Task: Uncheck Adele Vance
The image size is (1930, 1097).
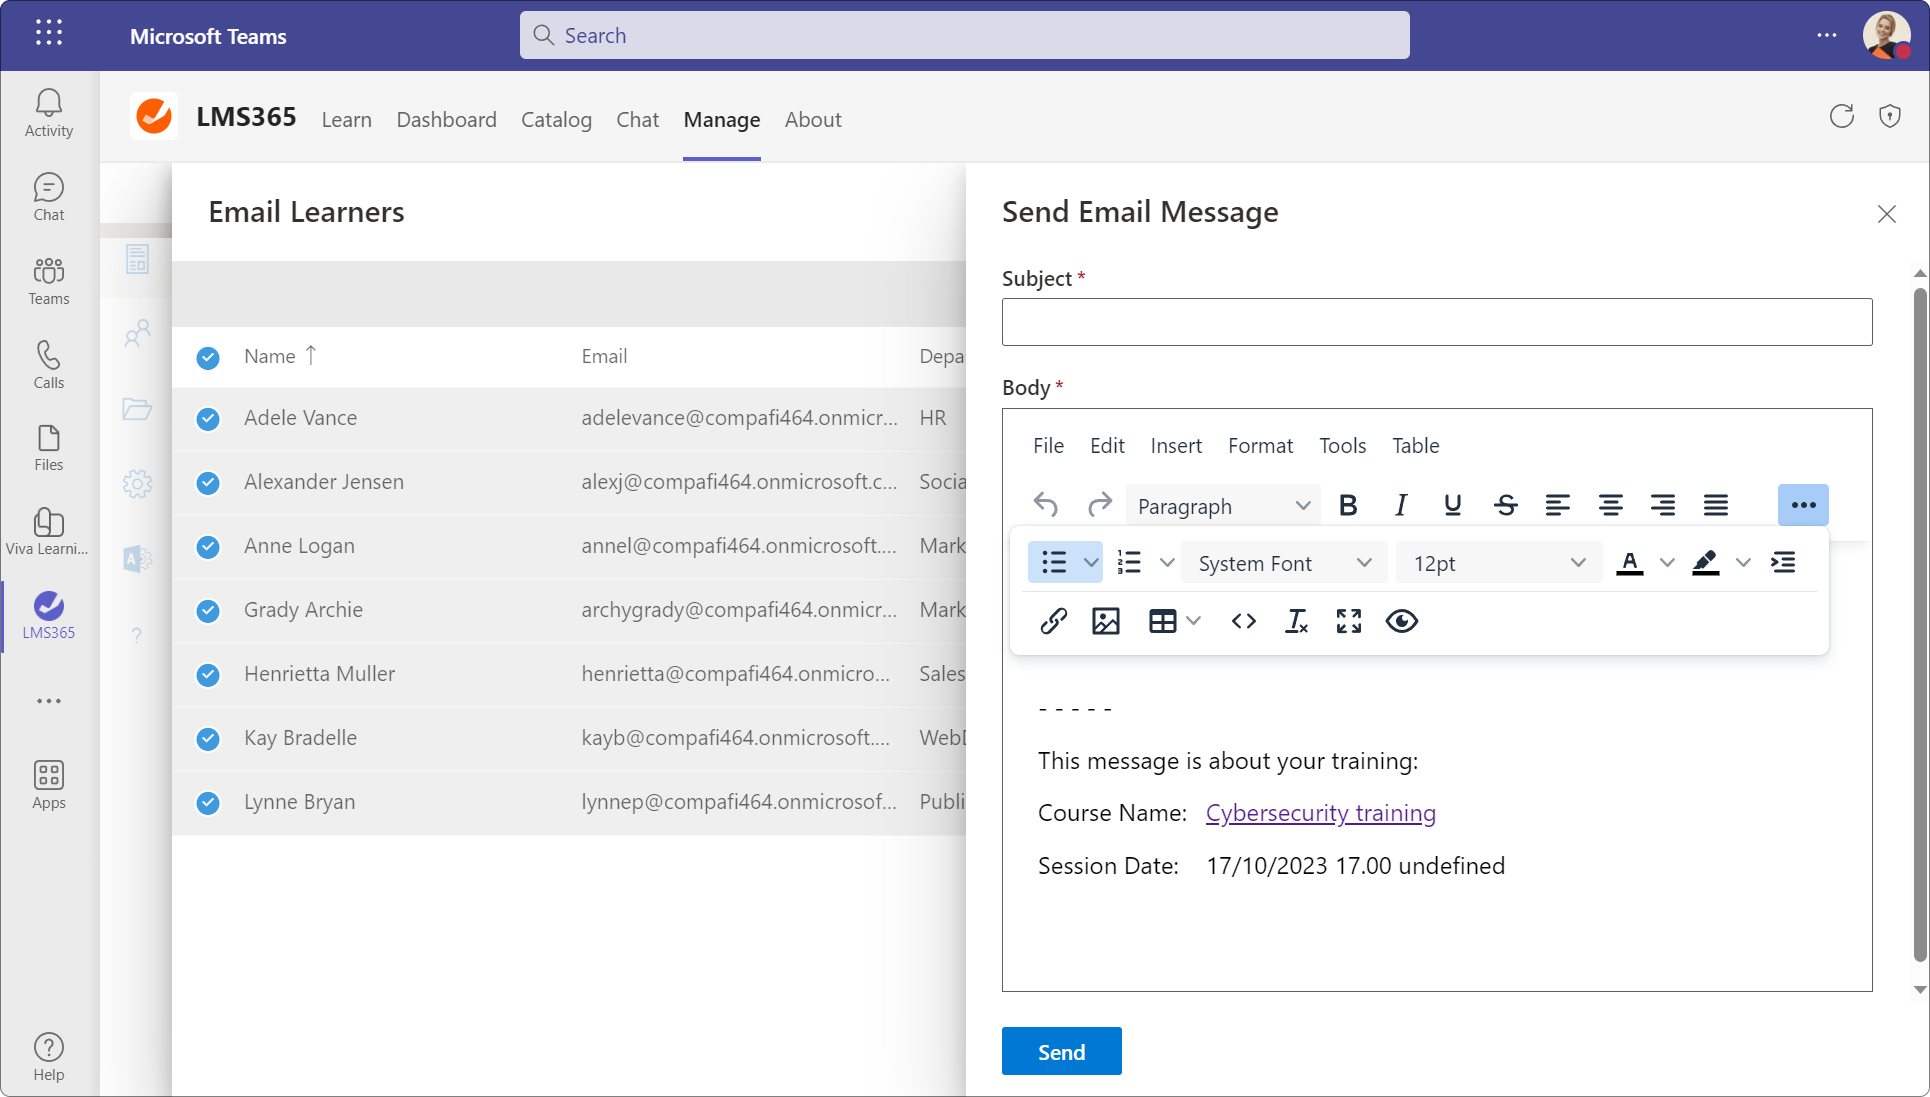Action: [208, 419]
